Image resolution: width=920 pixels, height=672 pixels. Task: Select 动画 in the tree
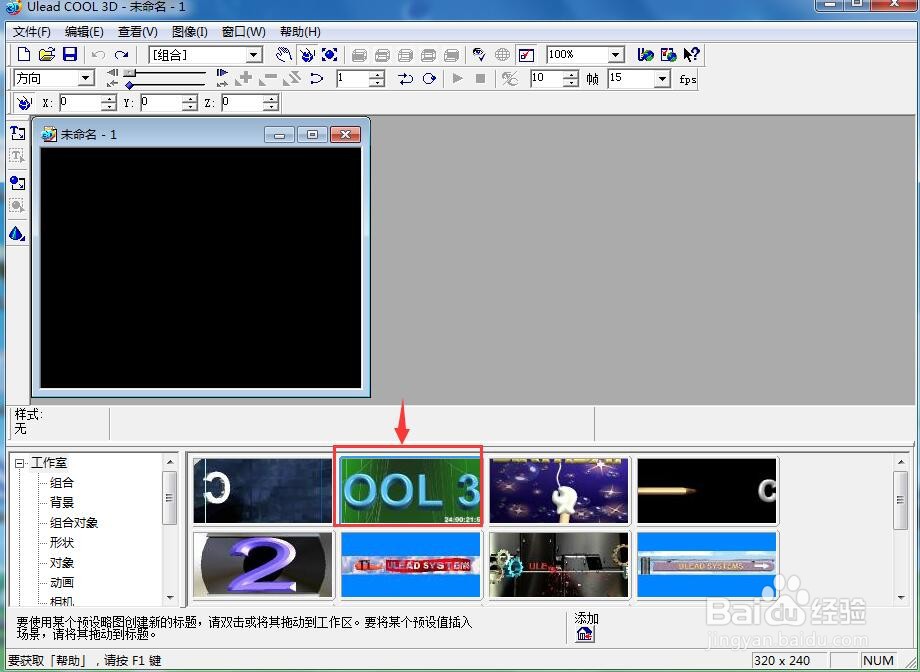coord(62,583)
